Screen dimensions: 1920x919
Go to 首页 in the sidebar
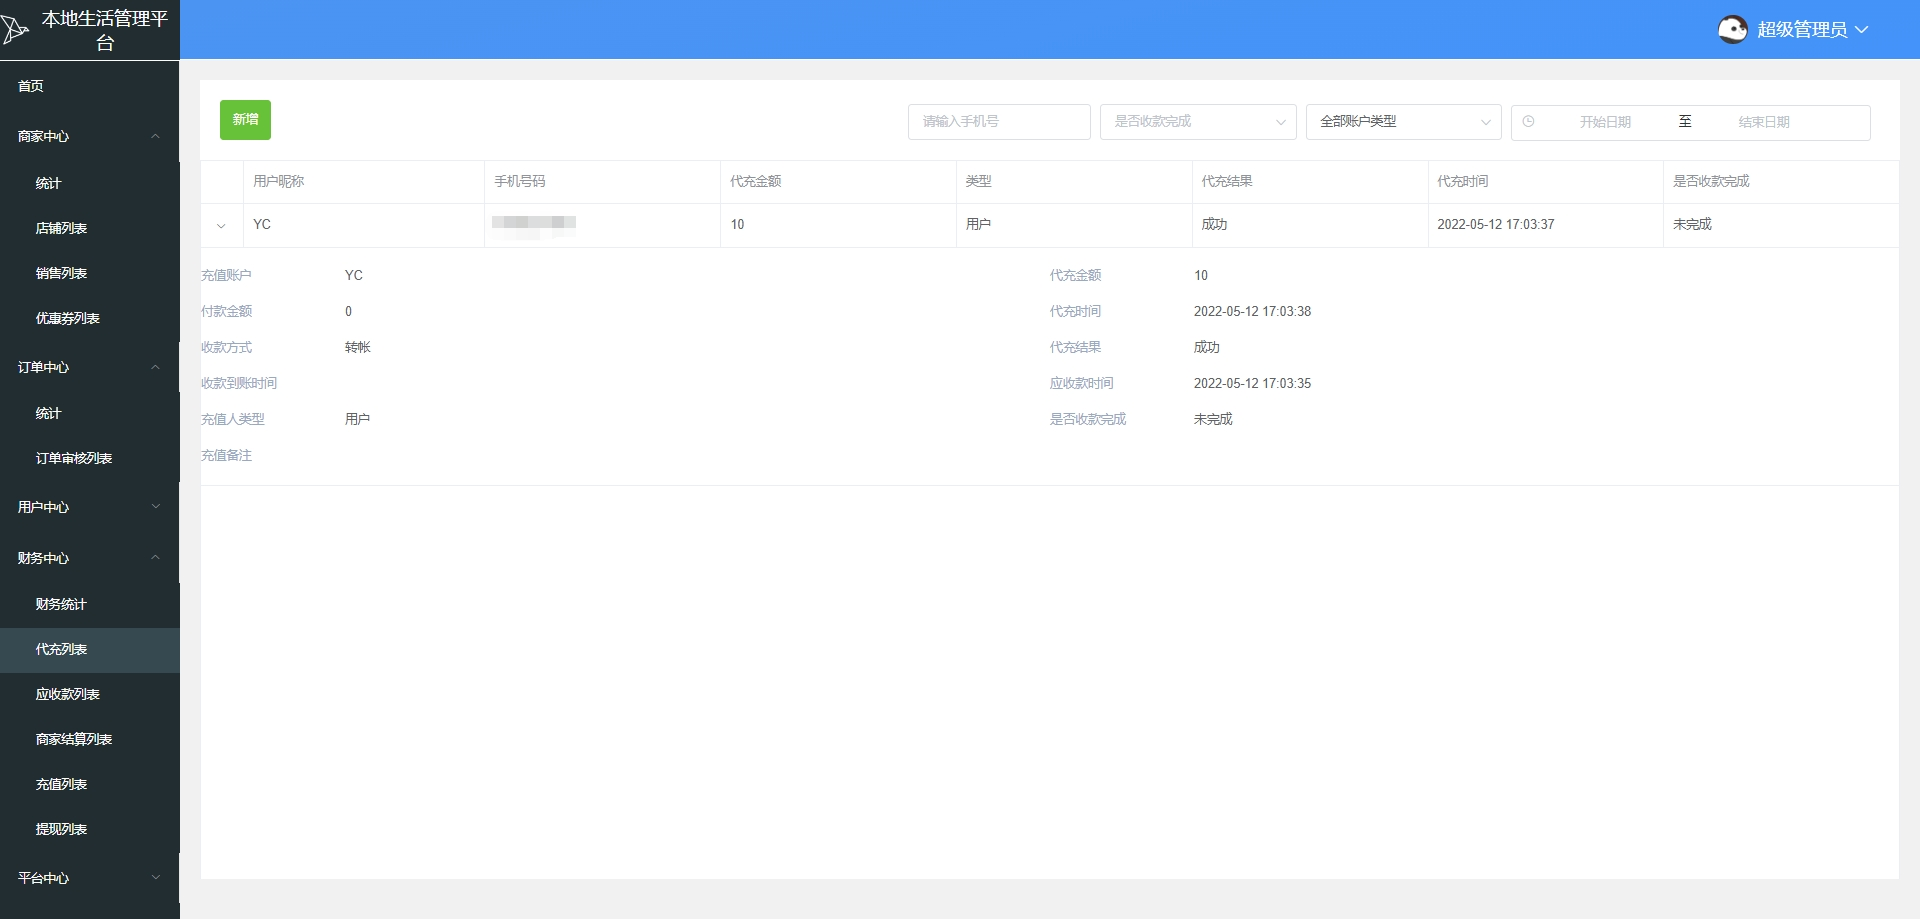[31, 86]
